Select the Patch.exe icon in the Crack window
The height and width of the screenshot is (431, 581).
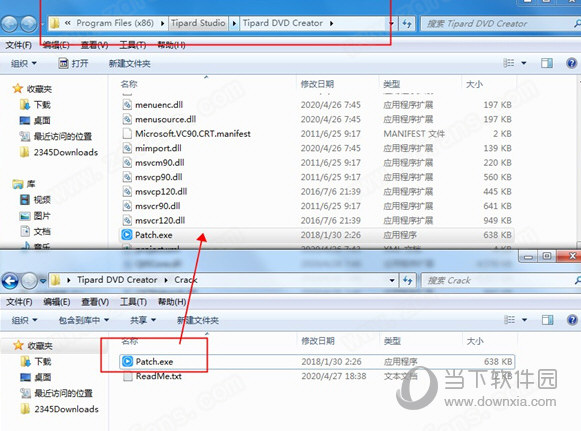click(127, 361)
